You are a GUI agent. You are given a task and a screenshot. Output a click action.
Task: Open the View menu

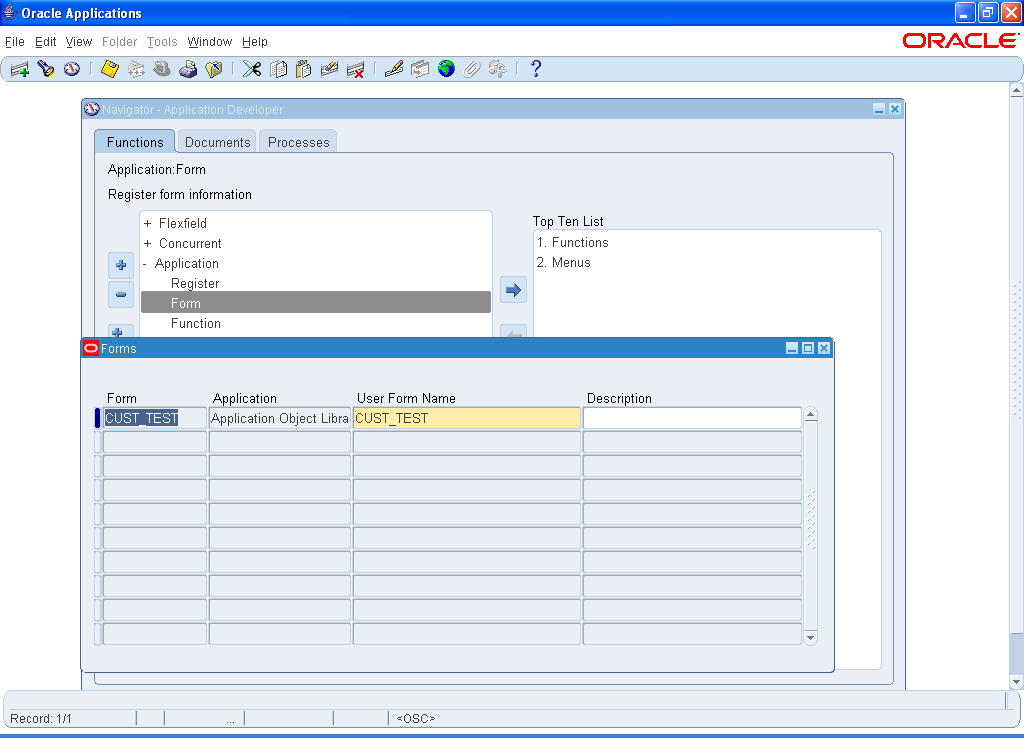tap(78, 42)
